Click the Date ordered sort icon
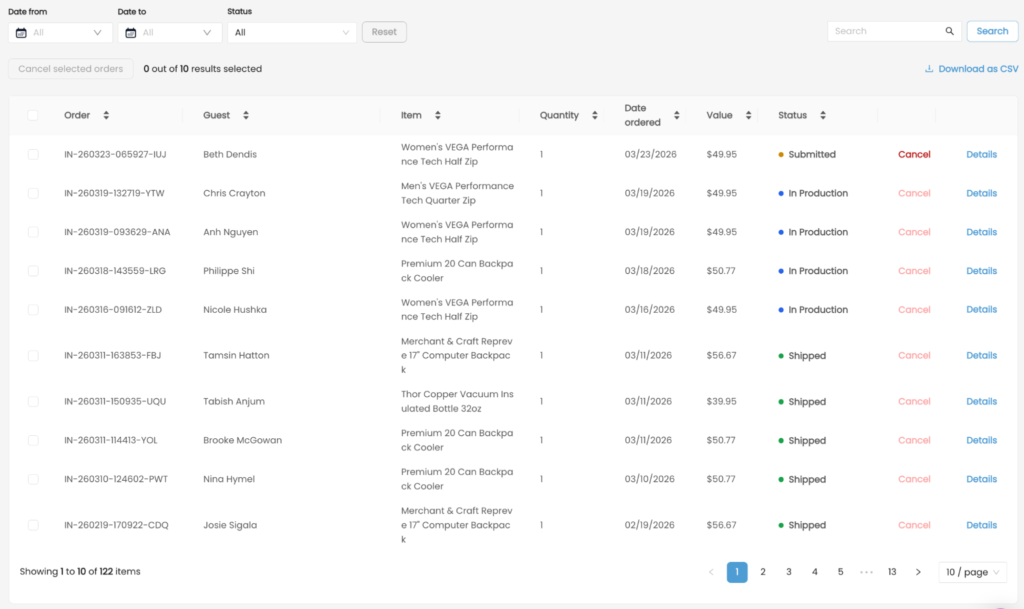This screenshot has width=1024, height=609. coord(677,116)
